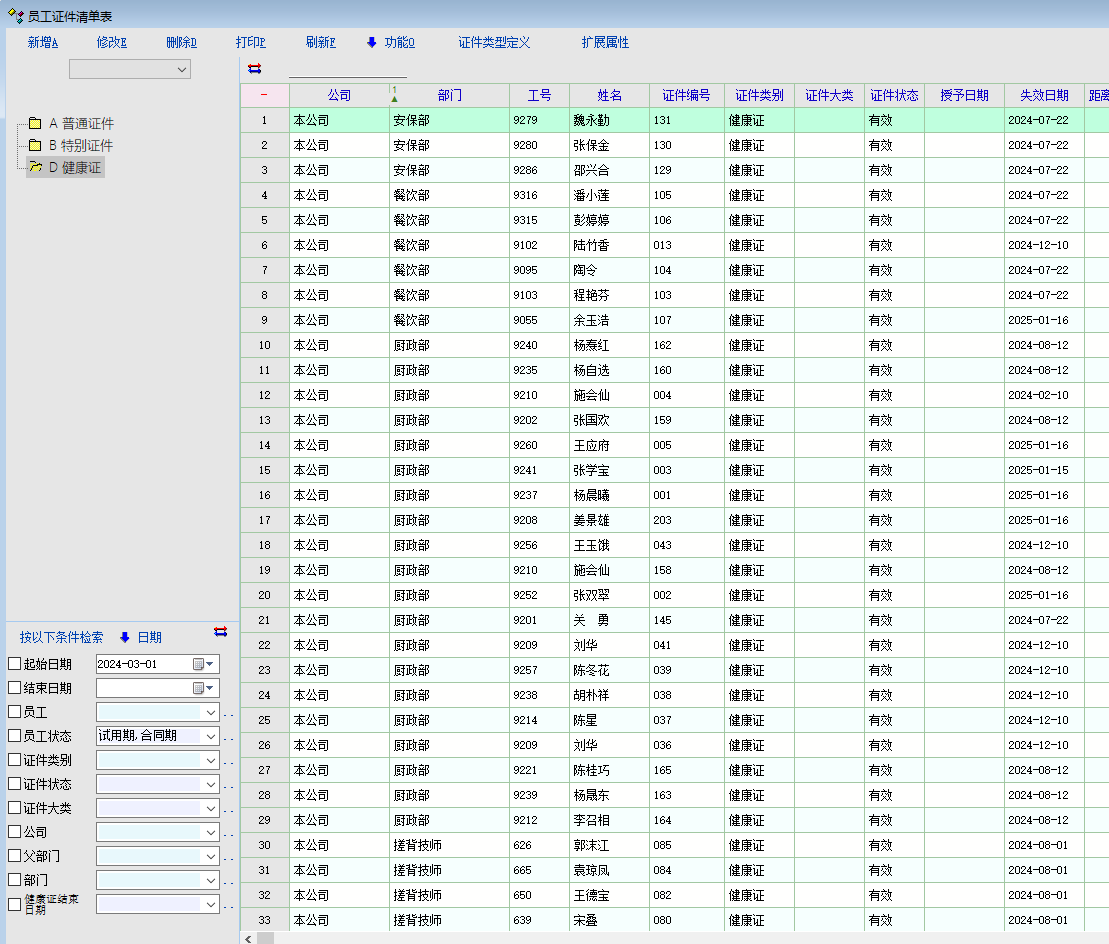Click the swap arrows icon in search panel
This screenshot has width=1109, height=944.
[220, 631]
